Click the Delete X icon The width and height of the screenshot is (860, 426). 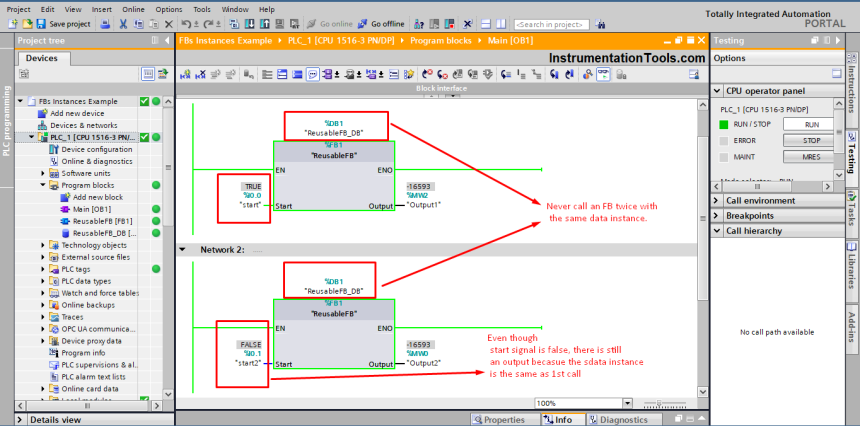tap(169, 24)
